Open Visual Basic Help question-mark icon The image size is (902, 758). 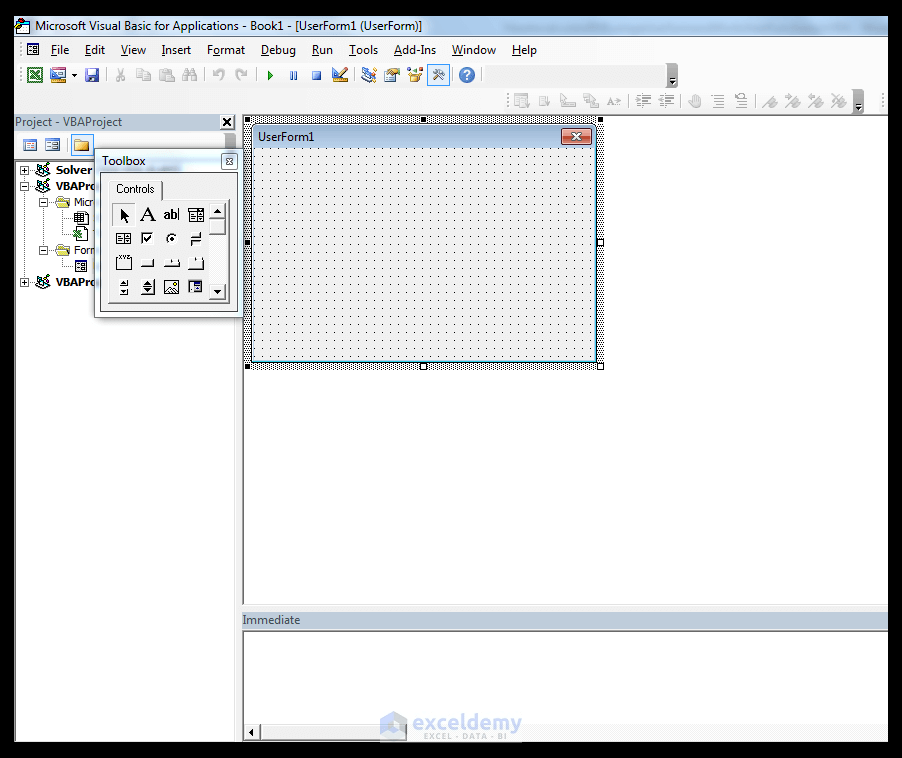(467, 75)
